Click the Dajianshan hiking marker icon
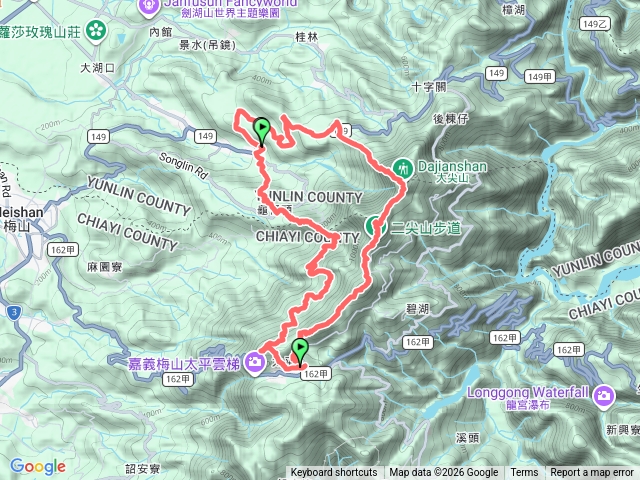Screen dimensions: 640x480 (403, 168)
